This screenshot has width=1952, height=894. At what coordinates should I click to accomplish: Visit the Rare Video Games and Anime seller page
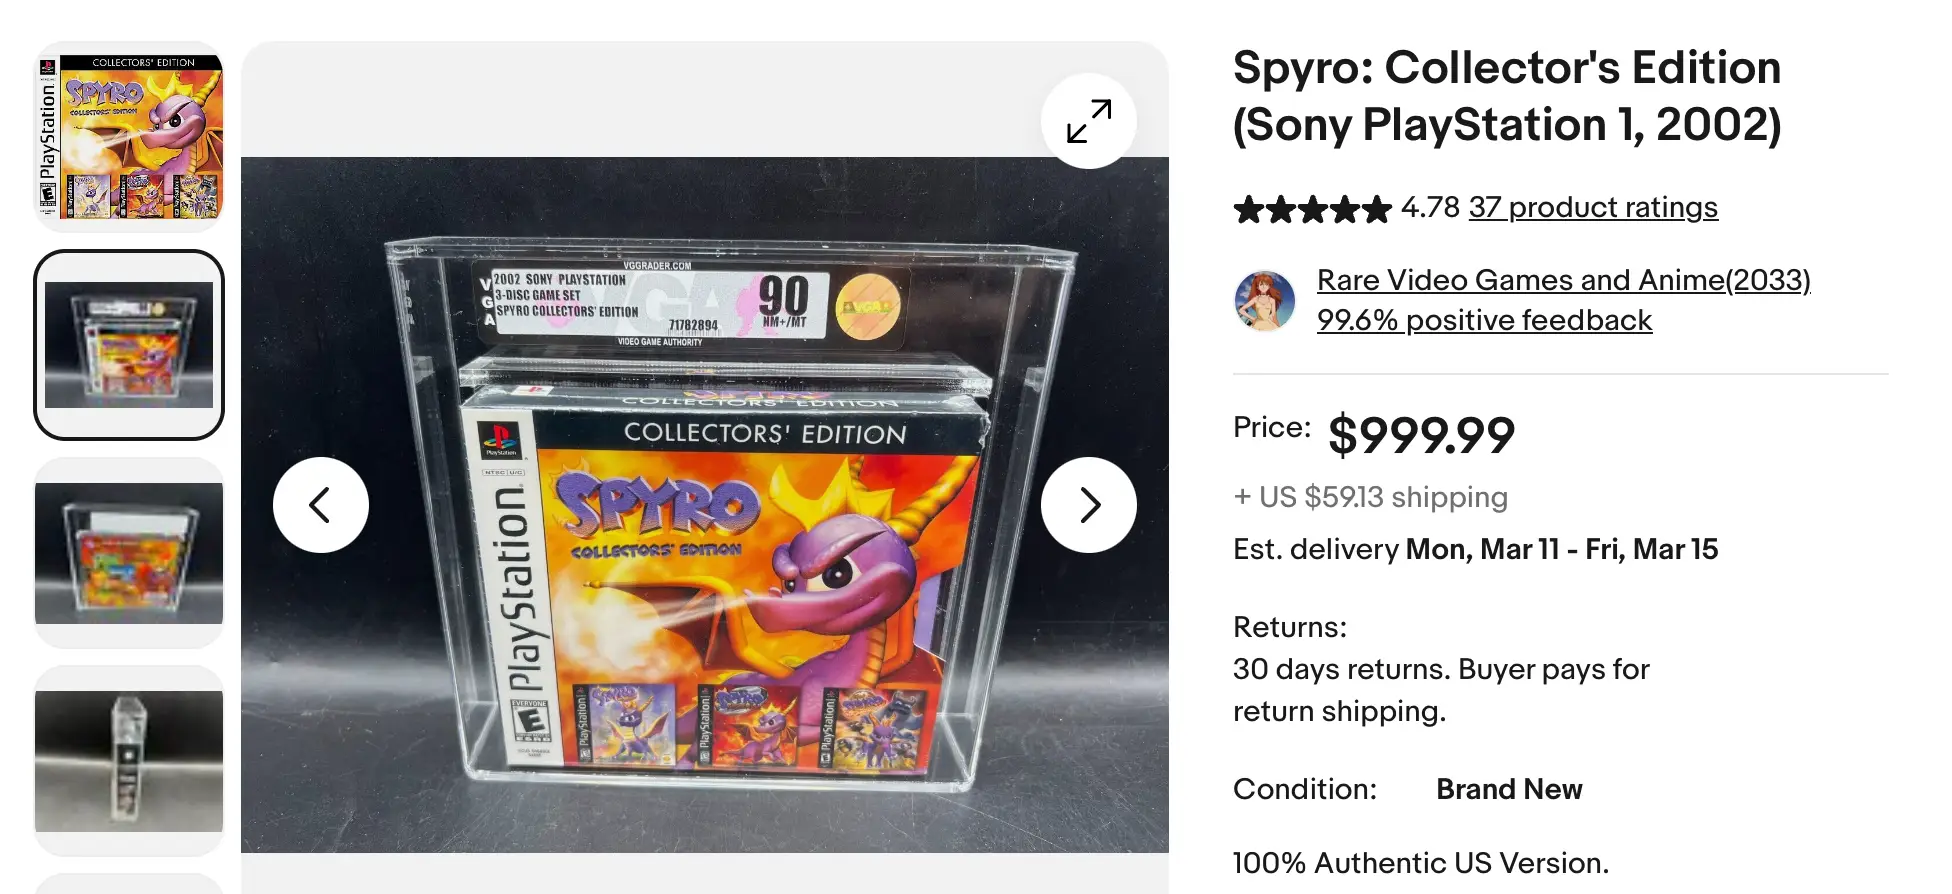coord(1563,280)
